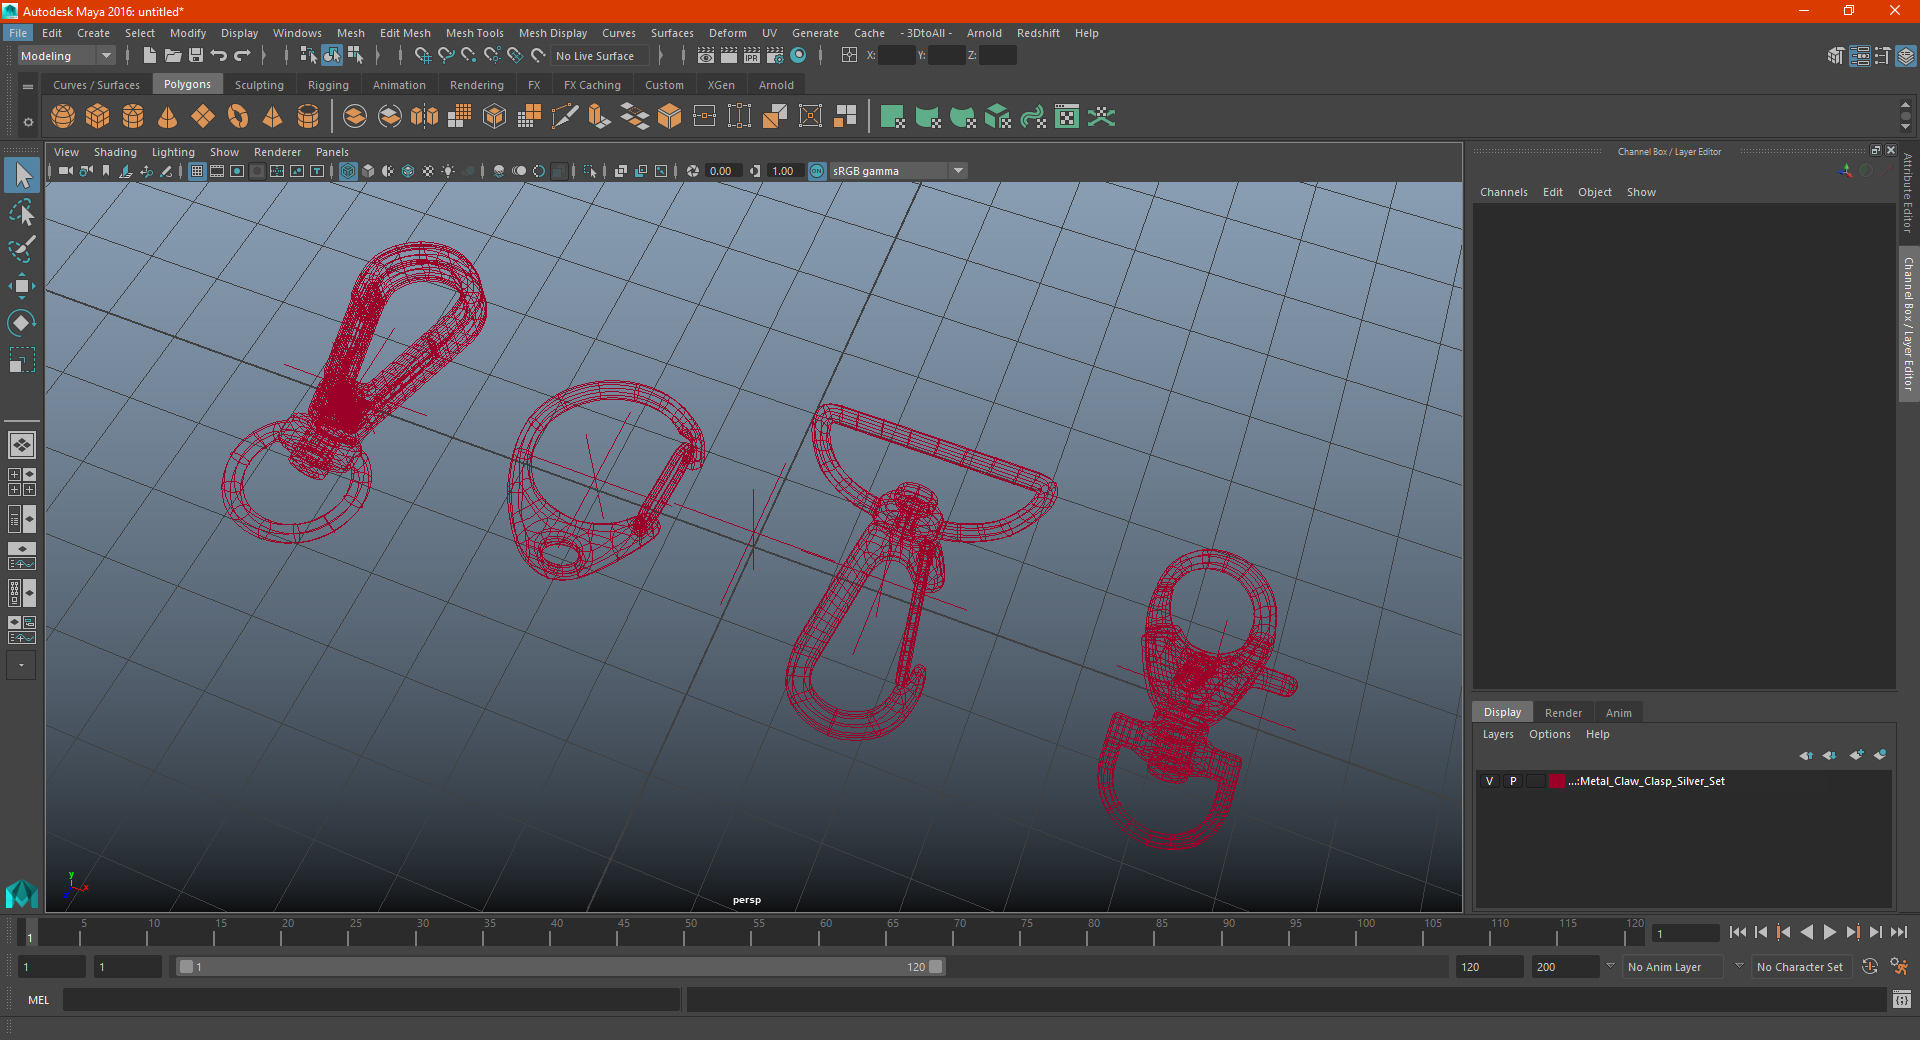Viewport: 1920px width, 1040px height.
Task: Switch to the Rigging shelf tab
Action: click(328, 85)
